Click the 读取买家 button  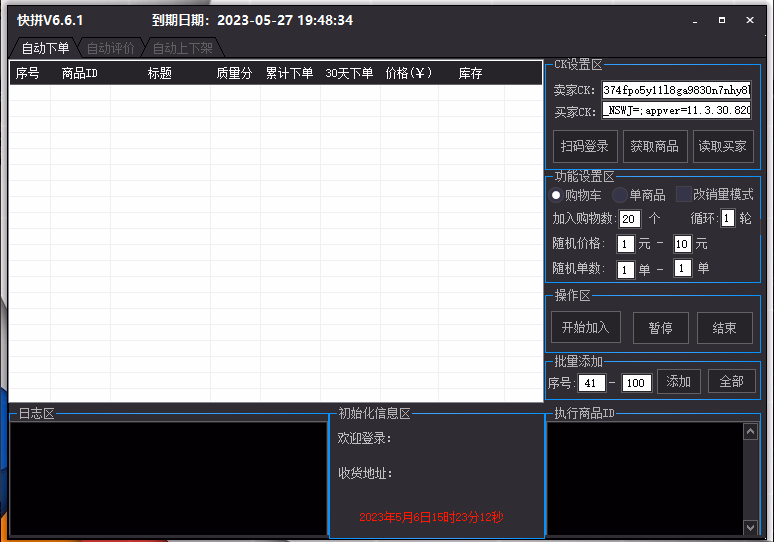(x=723, y=146)
